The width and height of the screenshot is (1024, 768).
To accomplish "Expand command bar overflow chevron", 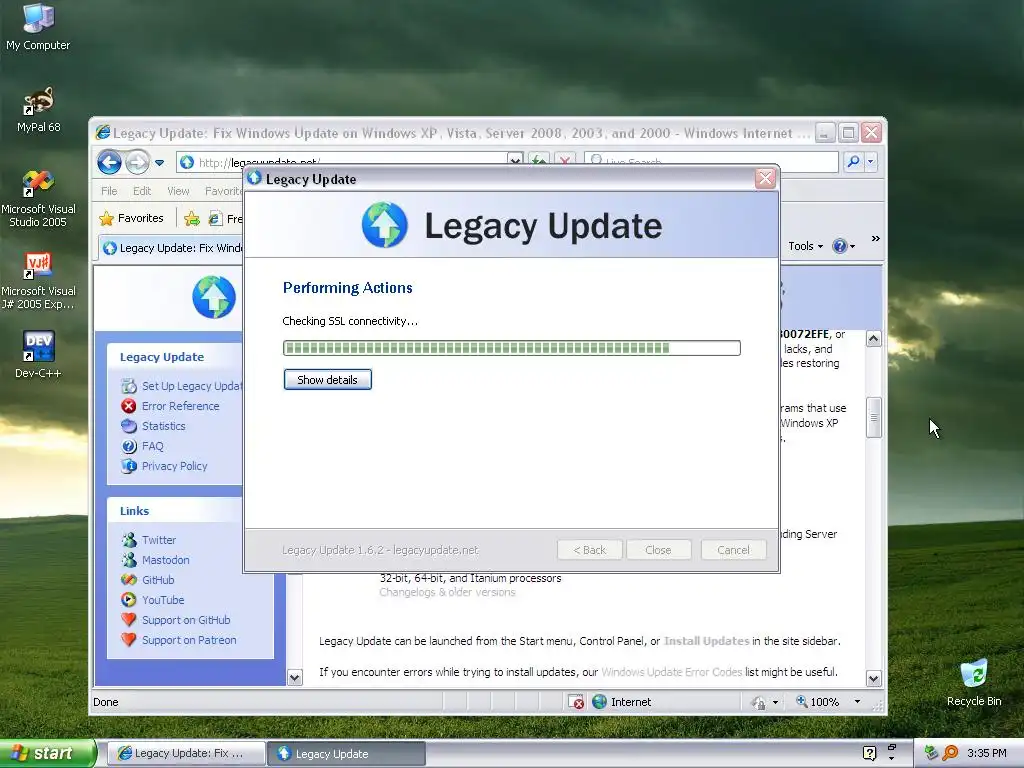I will [875, 239].
